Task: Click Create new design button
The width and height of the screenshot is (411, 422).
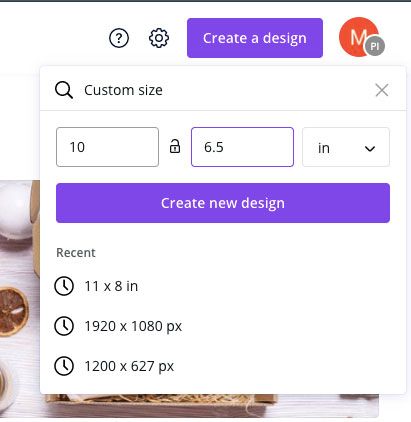Action: 223,203
